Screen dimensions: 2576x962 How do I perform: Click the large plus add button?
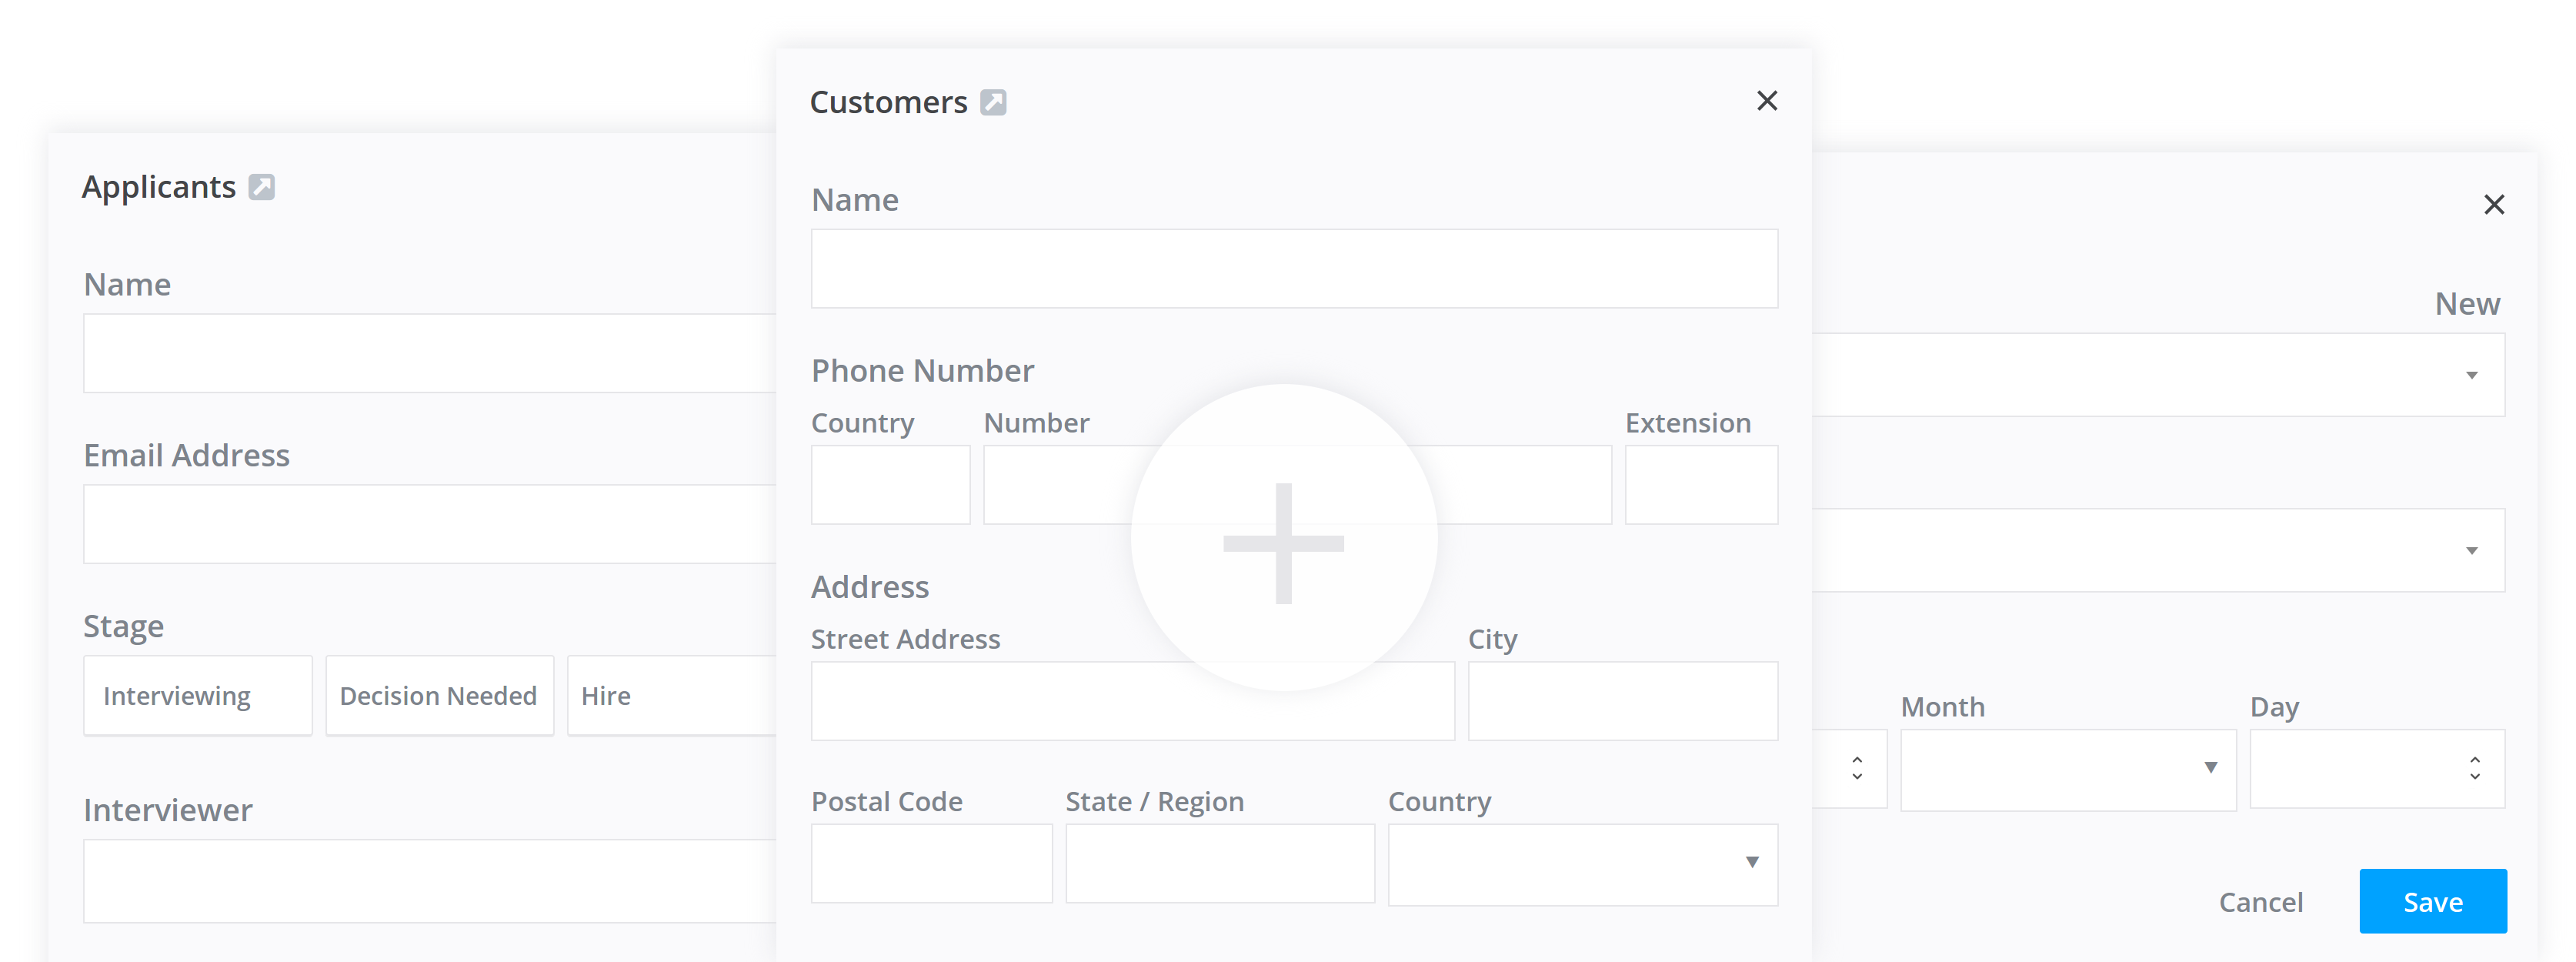1283,541
